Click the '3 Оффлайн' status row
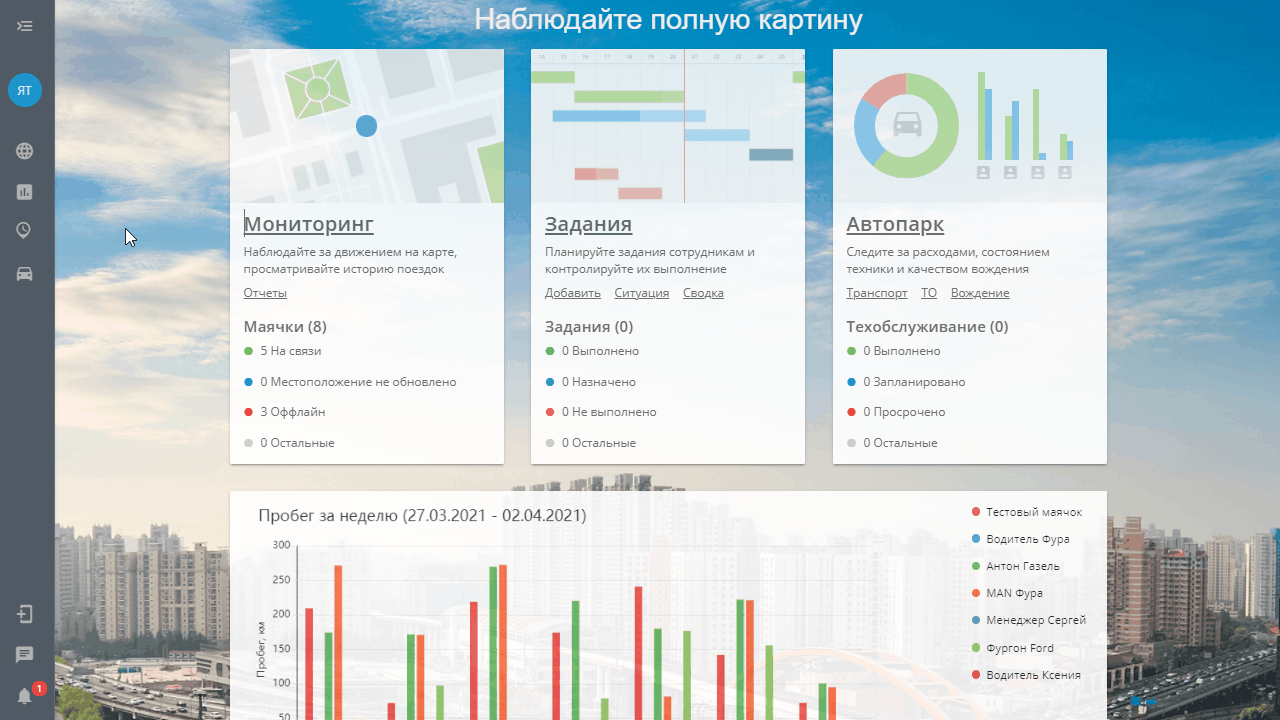The height and width of the screenshot is (720, 1280). 285,412
